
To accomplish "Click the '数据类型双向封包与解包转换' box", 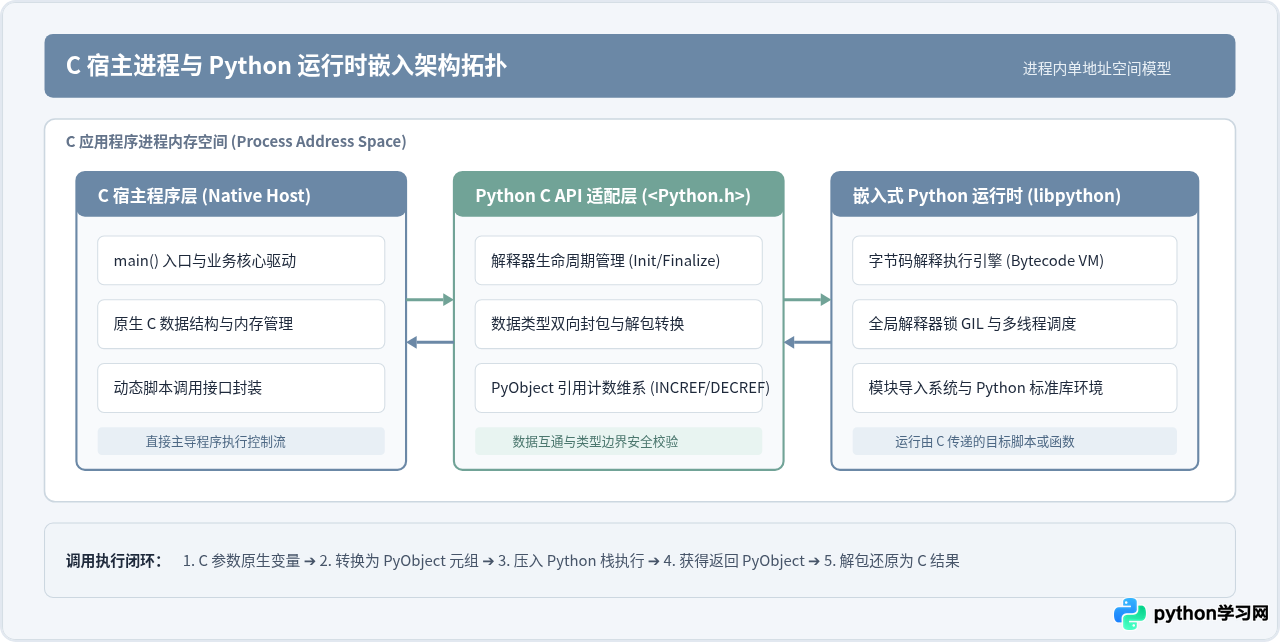I will [619, 324].
